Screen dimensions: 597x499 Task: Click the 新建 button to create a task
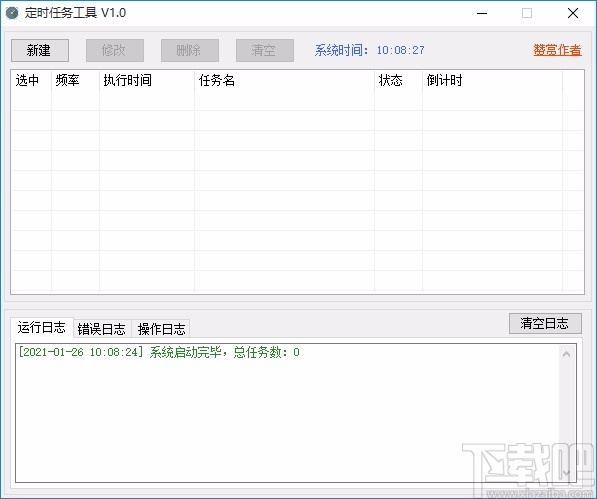coord(40,50)
